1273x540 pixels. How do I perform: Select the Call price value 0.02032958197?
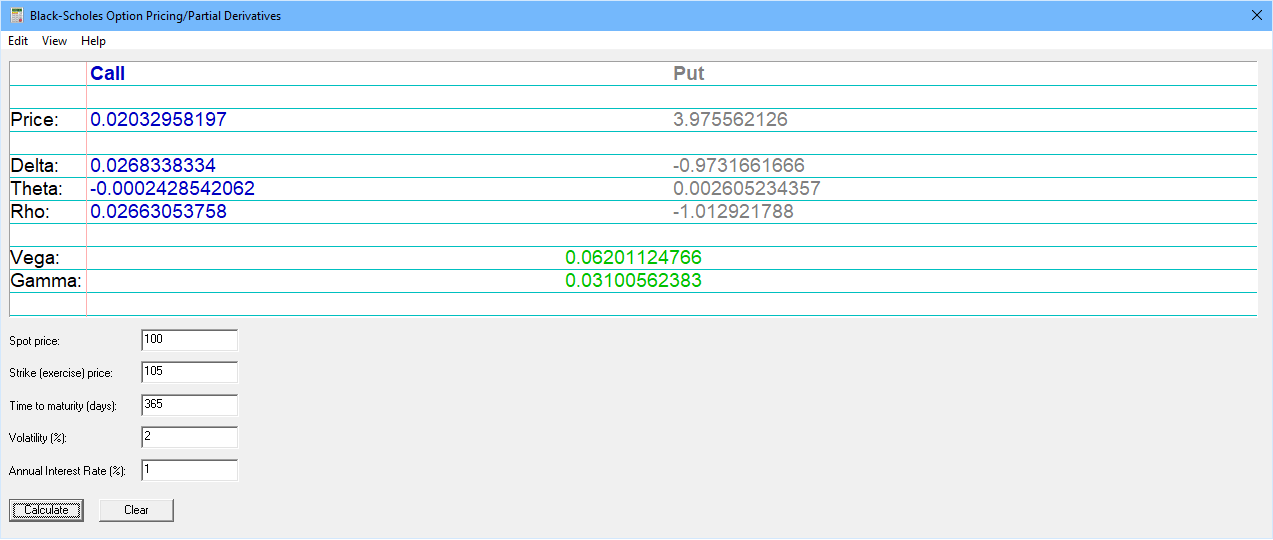(x=158, y=120)
